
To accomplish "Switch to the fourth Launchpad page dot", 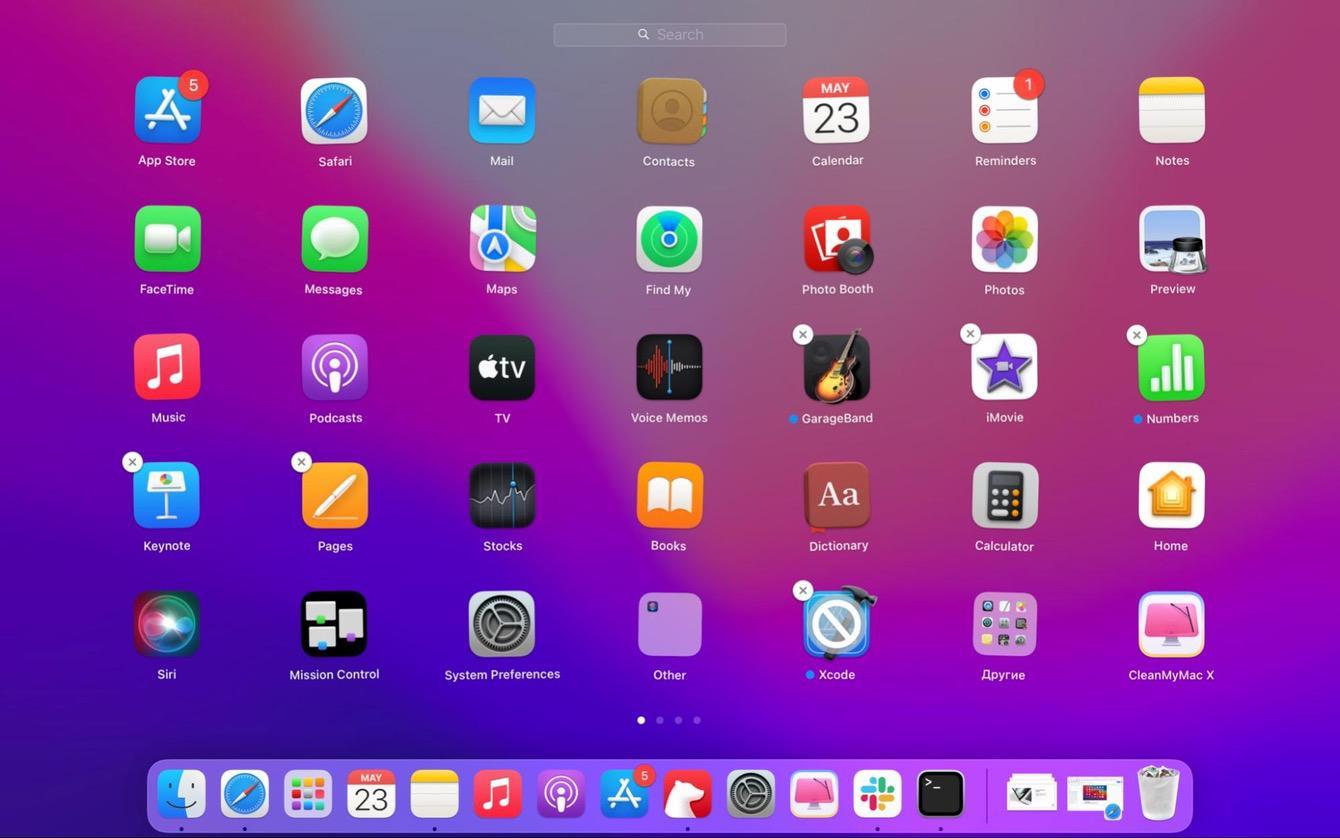I will pos(697,720).
